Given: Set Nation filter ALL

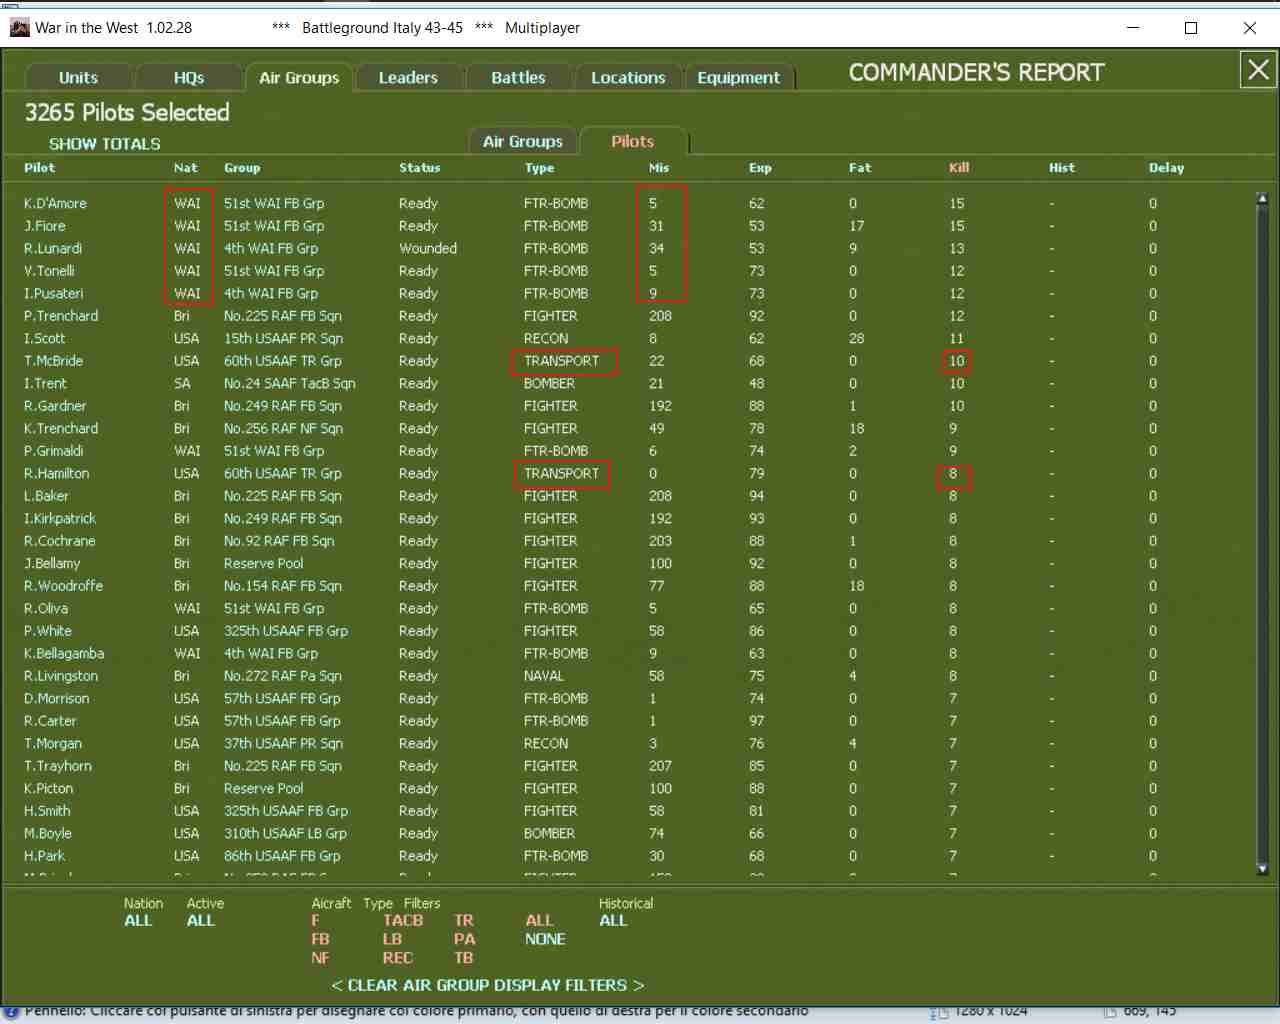Looking at the screenshot, I should coord(138,921).
